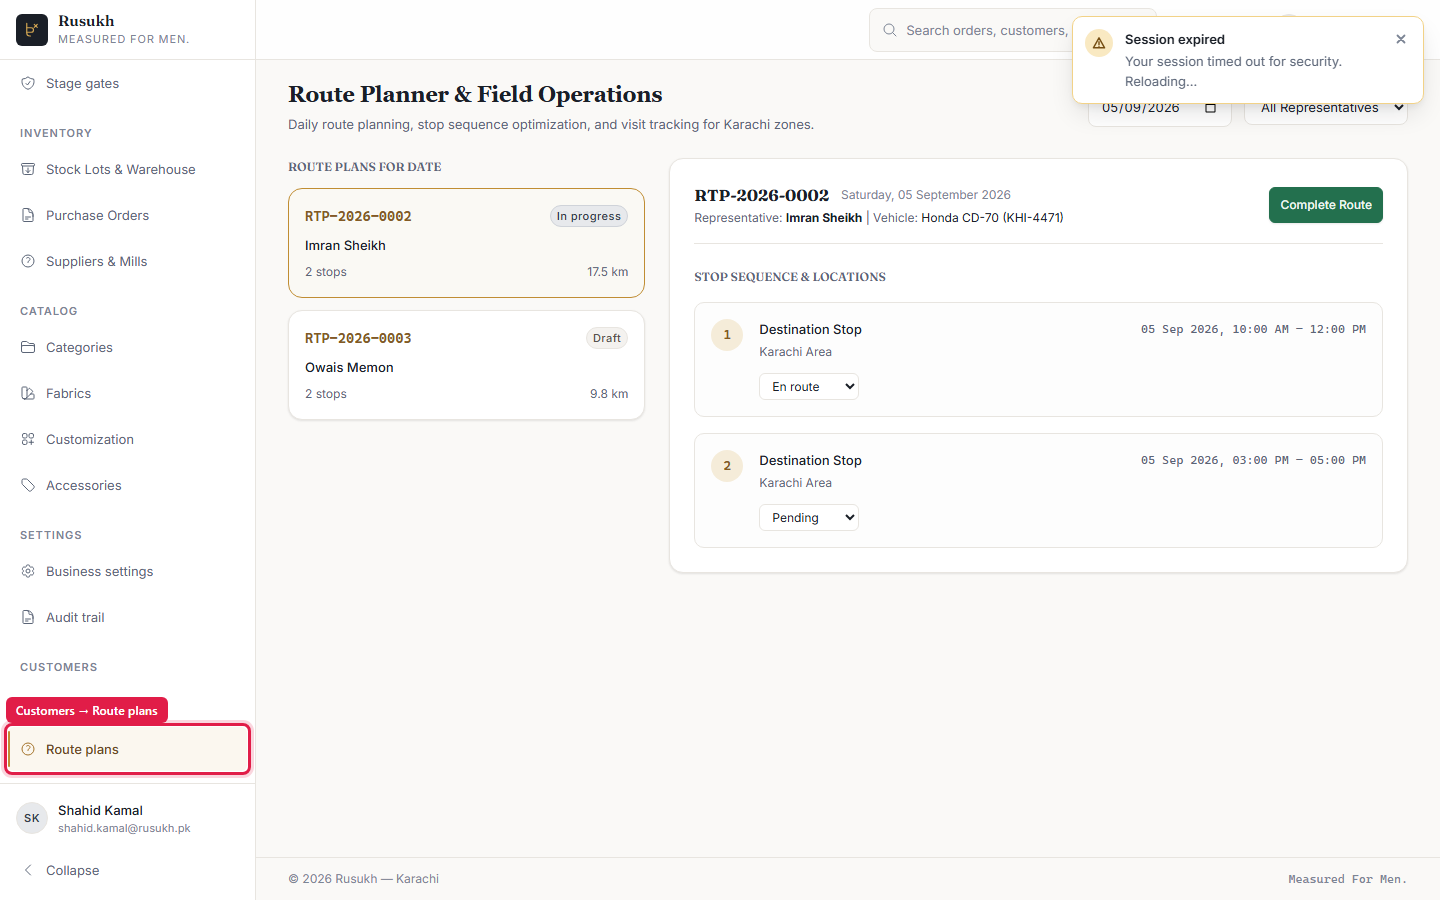1440x900 pixels.
Task: Click the Fabrics swatch icon
Action: pos(28,393)
